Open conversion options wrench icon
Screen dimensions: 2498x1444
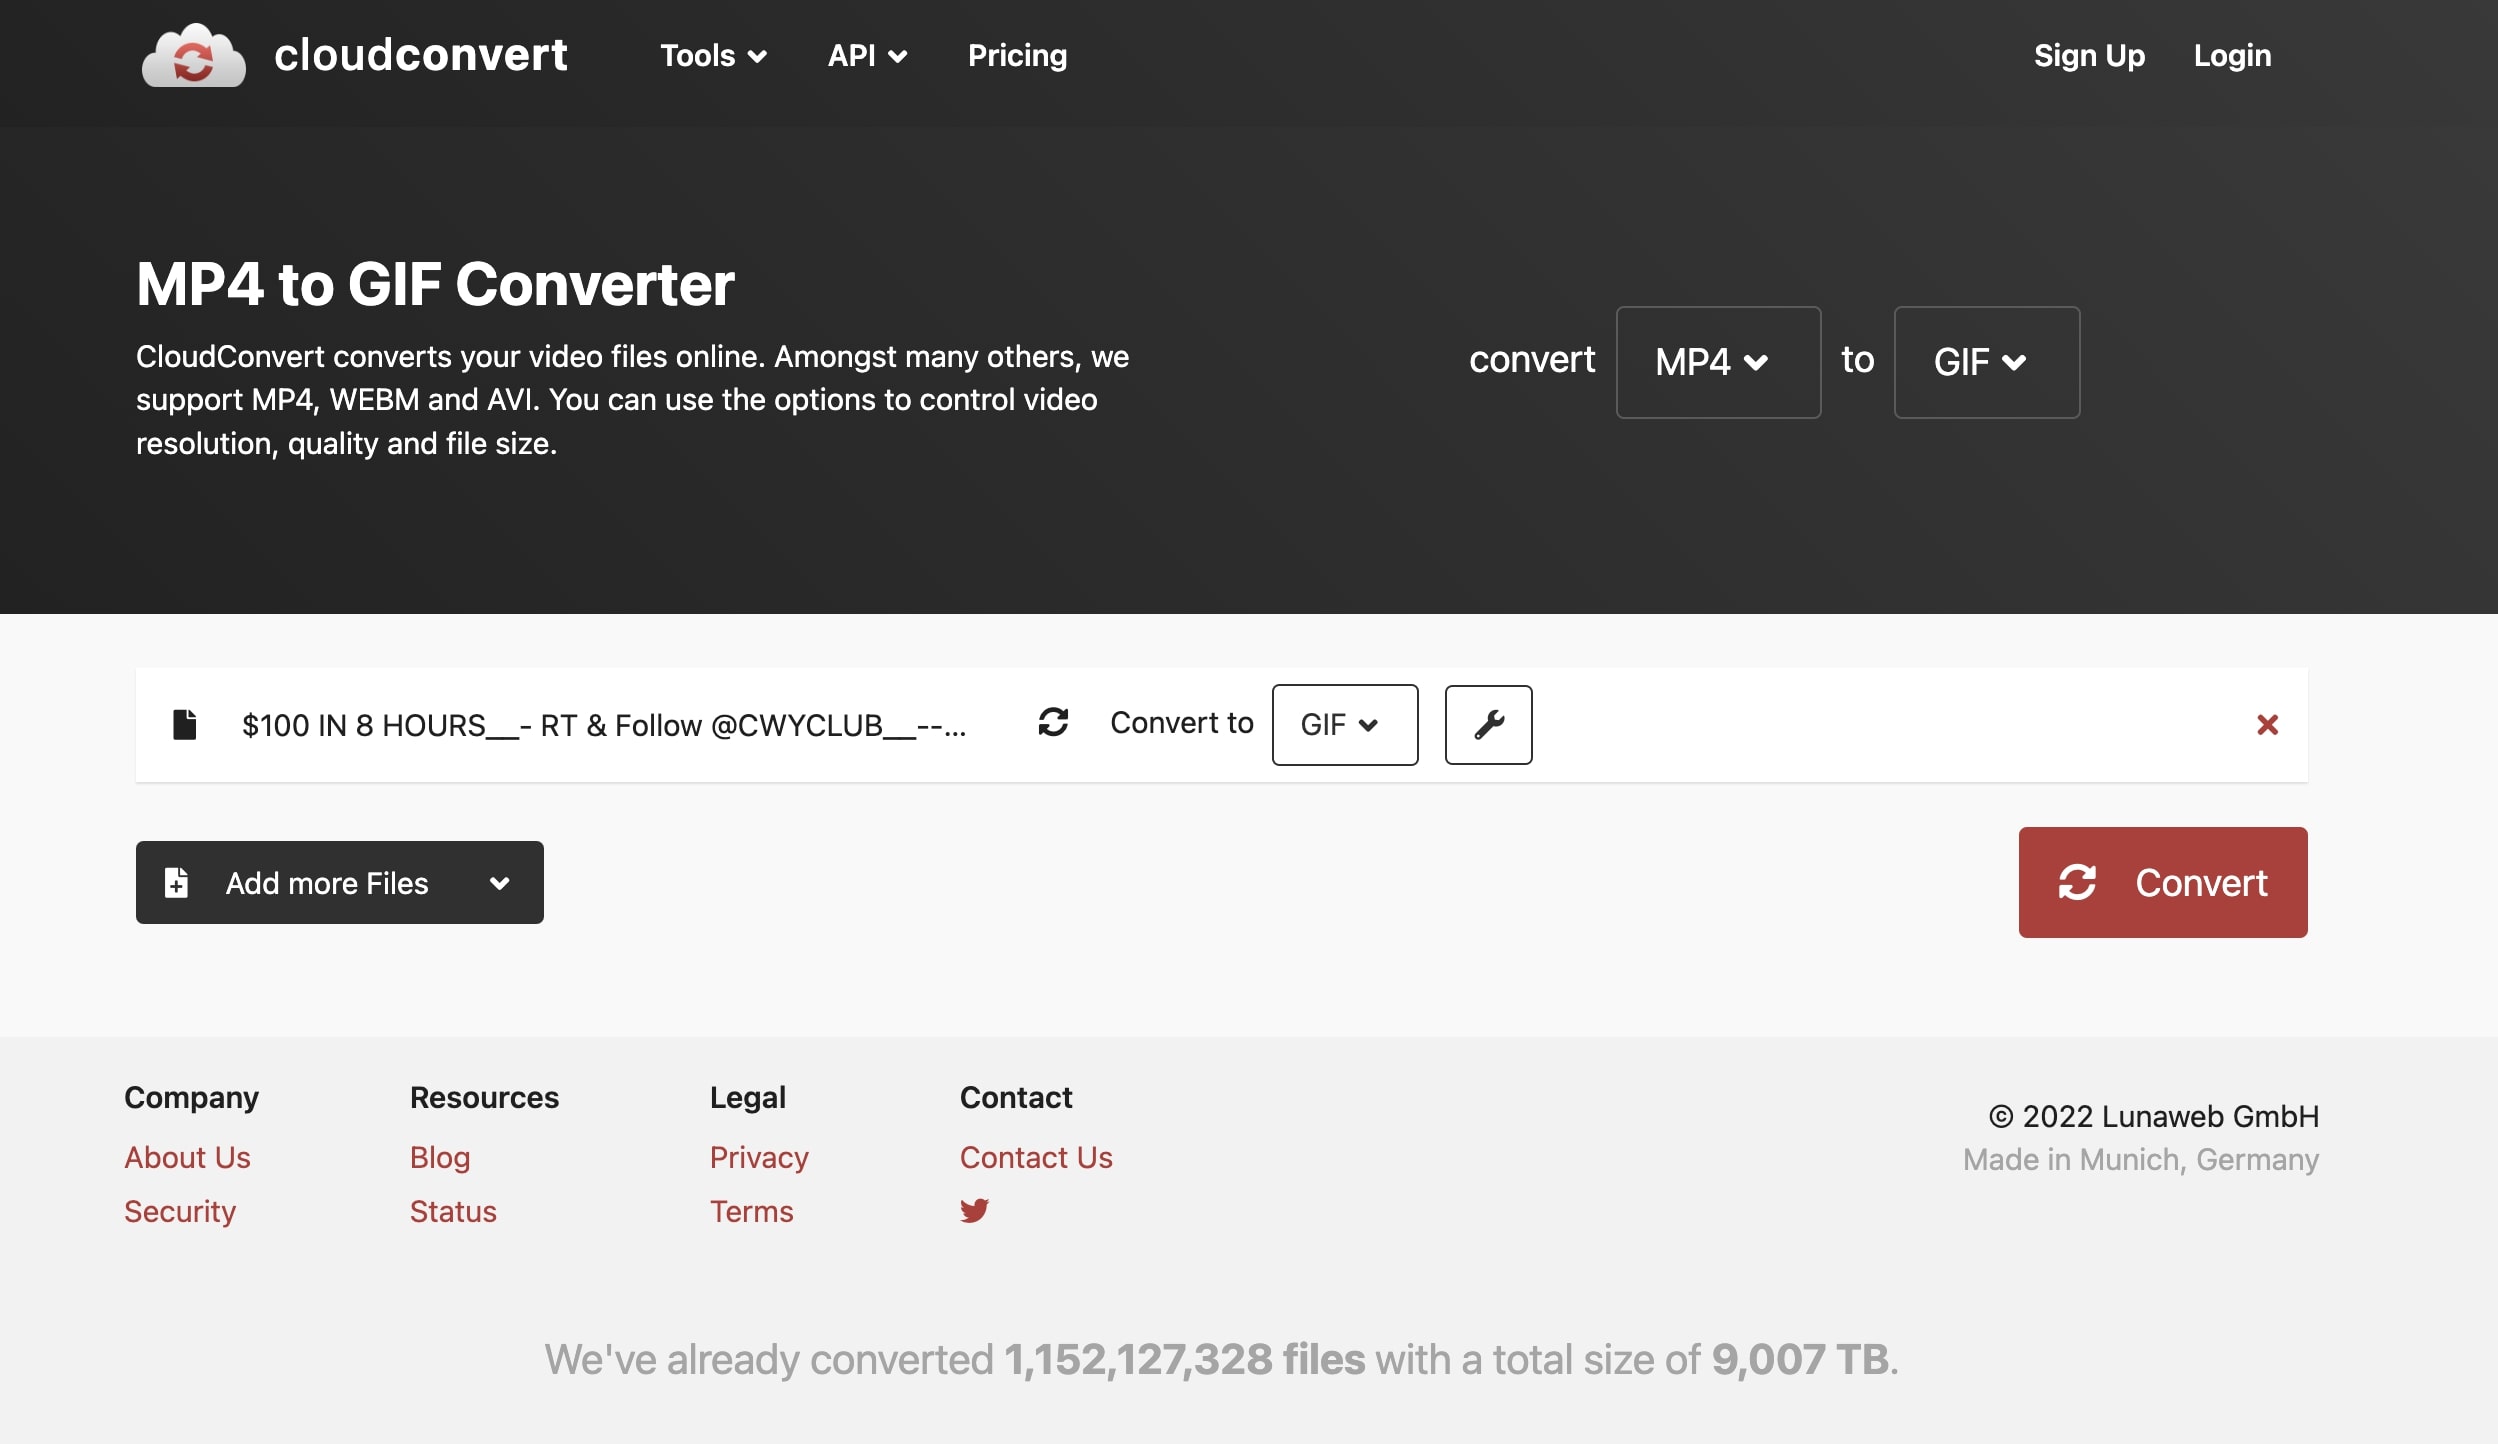coord(1488,724)
